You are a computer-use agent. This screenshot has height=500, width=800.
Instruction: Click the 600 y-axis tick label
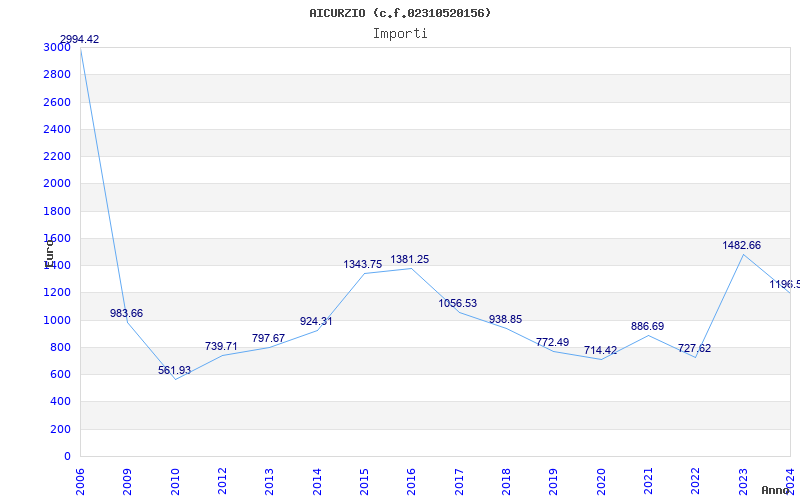pos(60,374)
